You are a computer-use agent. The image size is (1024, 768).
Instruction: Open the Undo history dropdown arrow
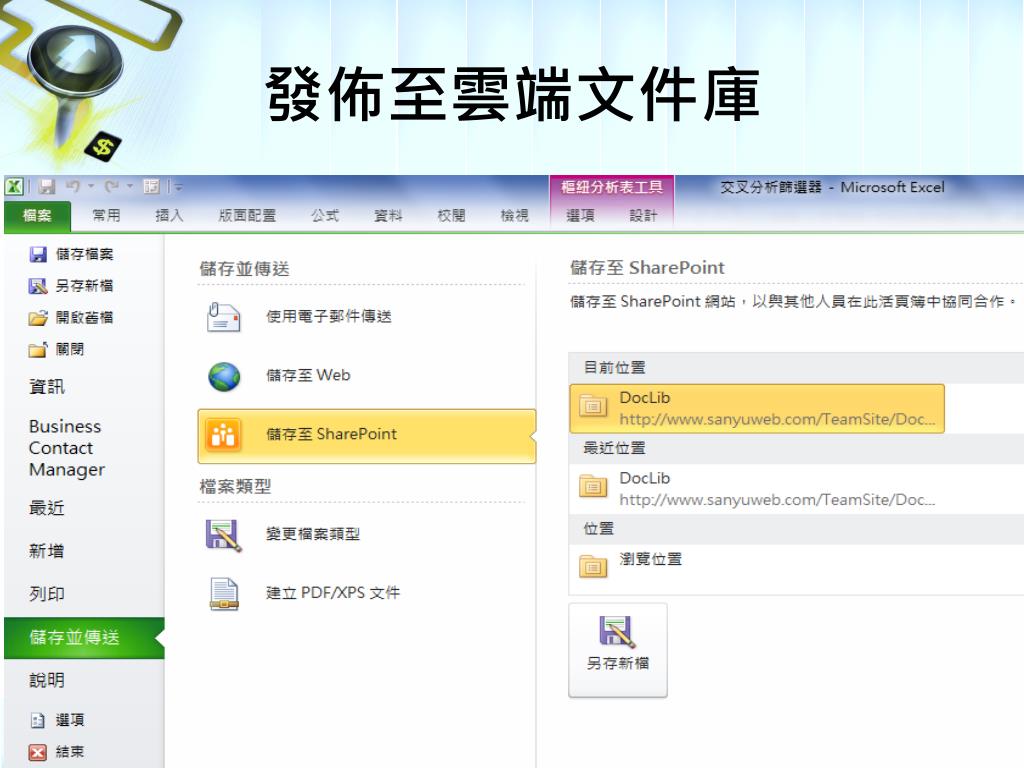pyautogui.click(x=91, y=187)
